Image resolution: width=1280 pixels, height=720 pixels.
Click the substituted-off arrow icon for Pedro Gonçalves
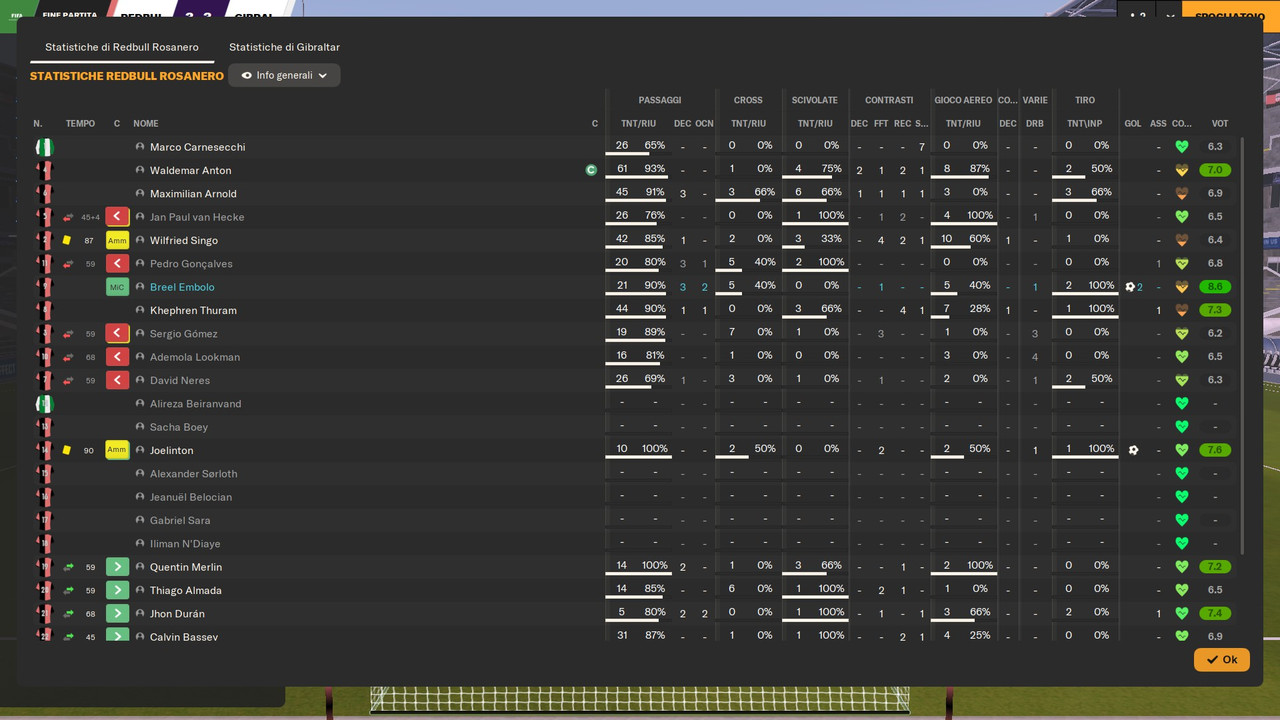point(117,264)
